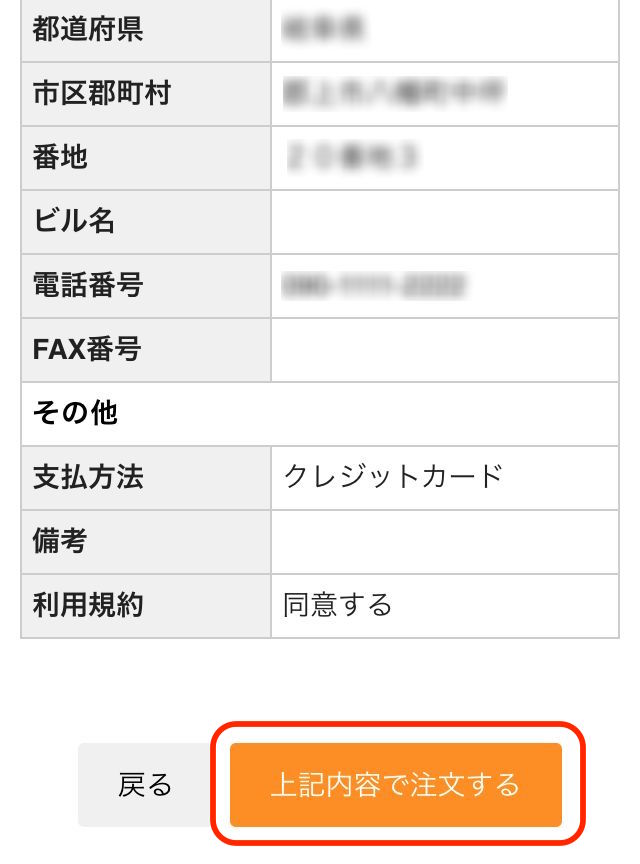This screenshot has width=640, height=864.
Task: Click the empty ビル名 value cell
Action: [444, 221]
